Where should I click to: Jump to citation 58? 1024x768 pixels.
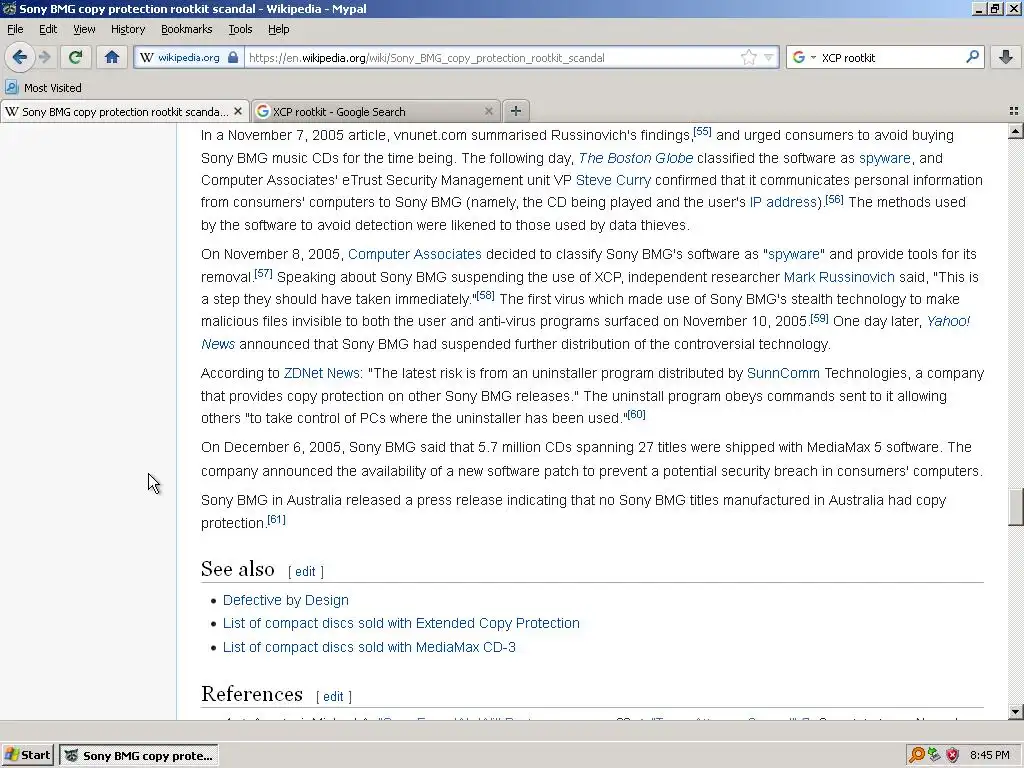click(485, 295)
